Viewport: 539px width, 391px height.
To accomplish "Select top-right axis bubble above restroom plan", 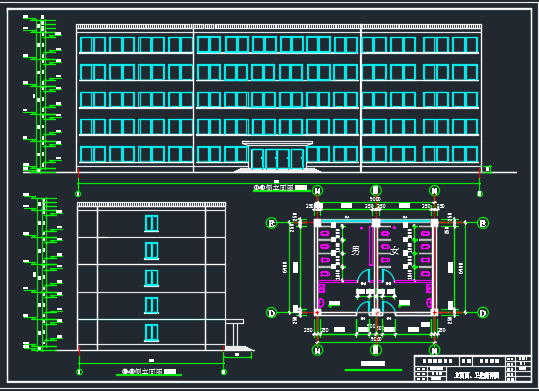I will tap(434, 190).
